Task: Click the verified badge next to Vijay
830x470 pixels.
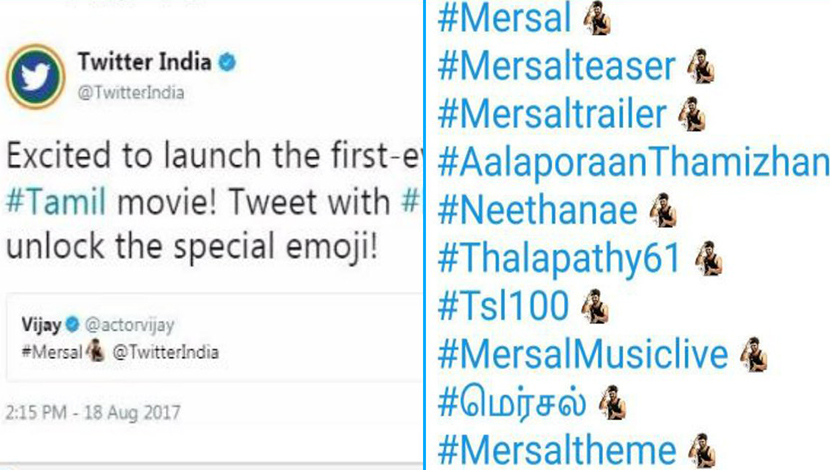Action: pos(73,324)
